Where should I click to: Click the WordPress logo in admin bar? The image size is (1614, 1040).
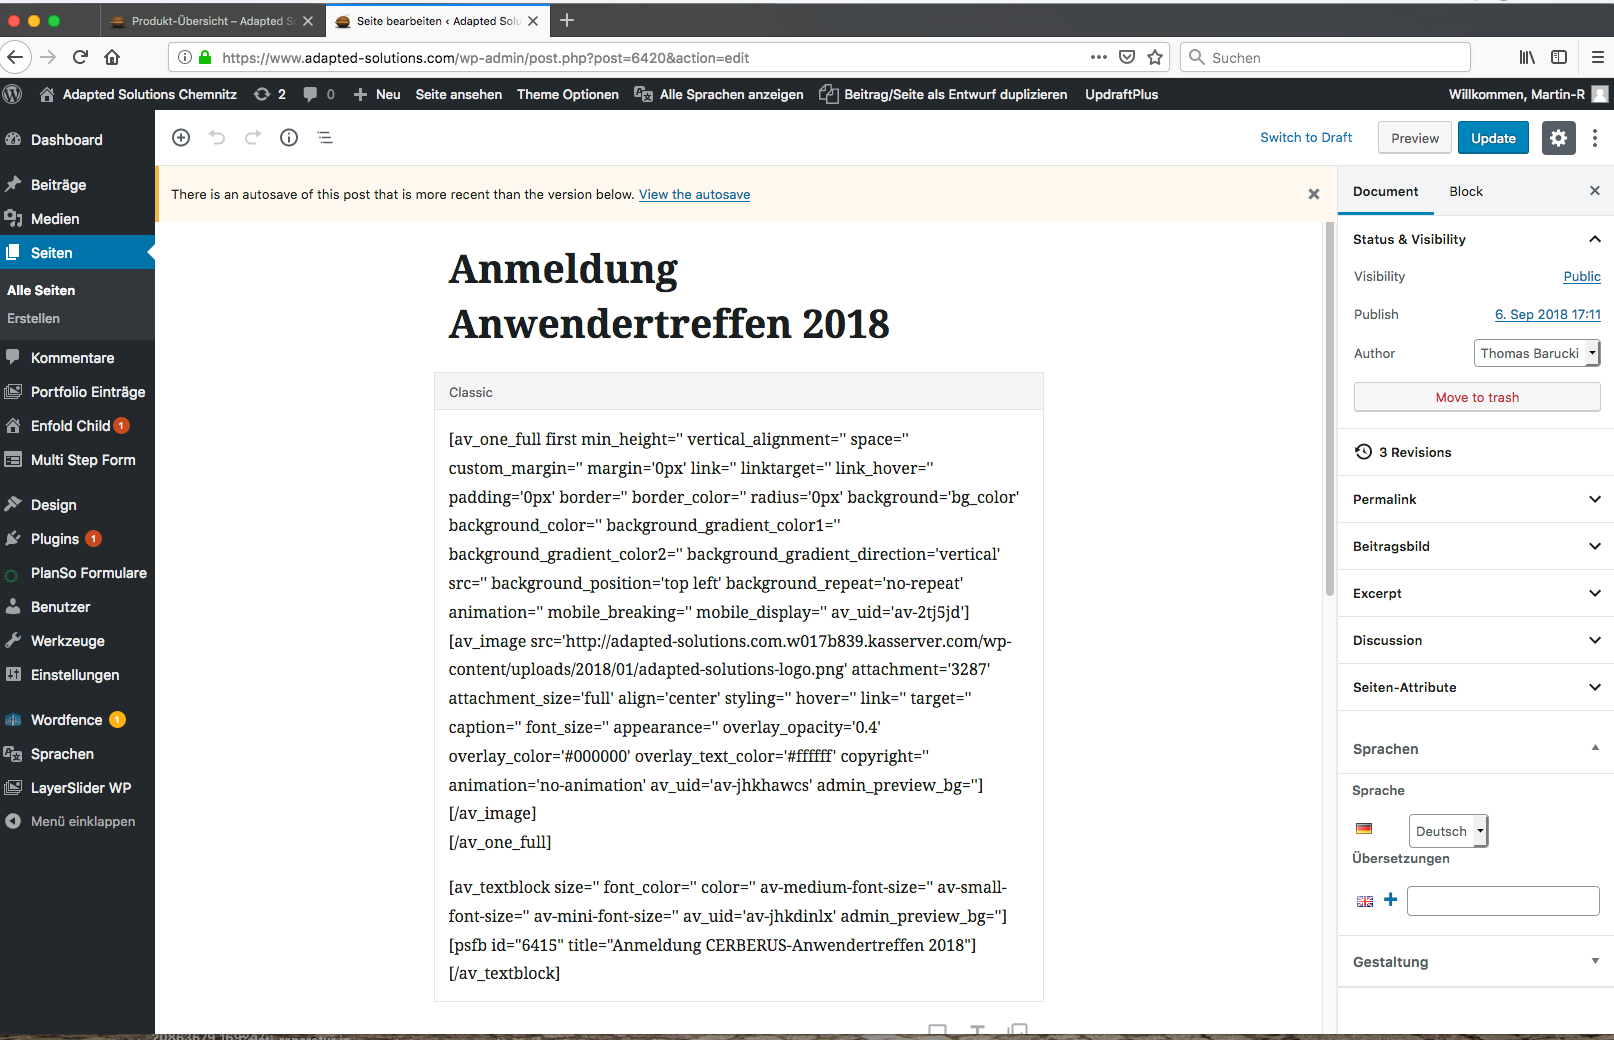click(x=13, y=94)
